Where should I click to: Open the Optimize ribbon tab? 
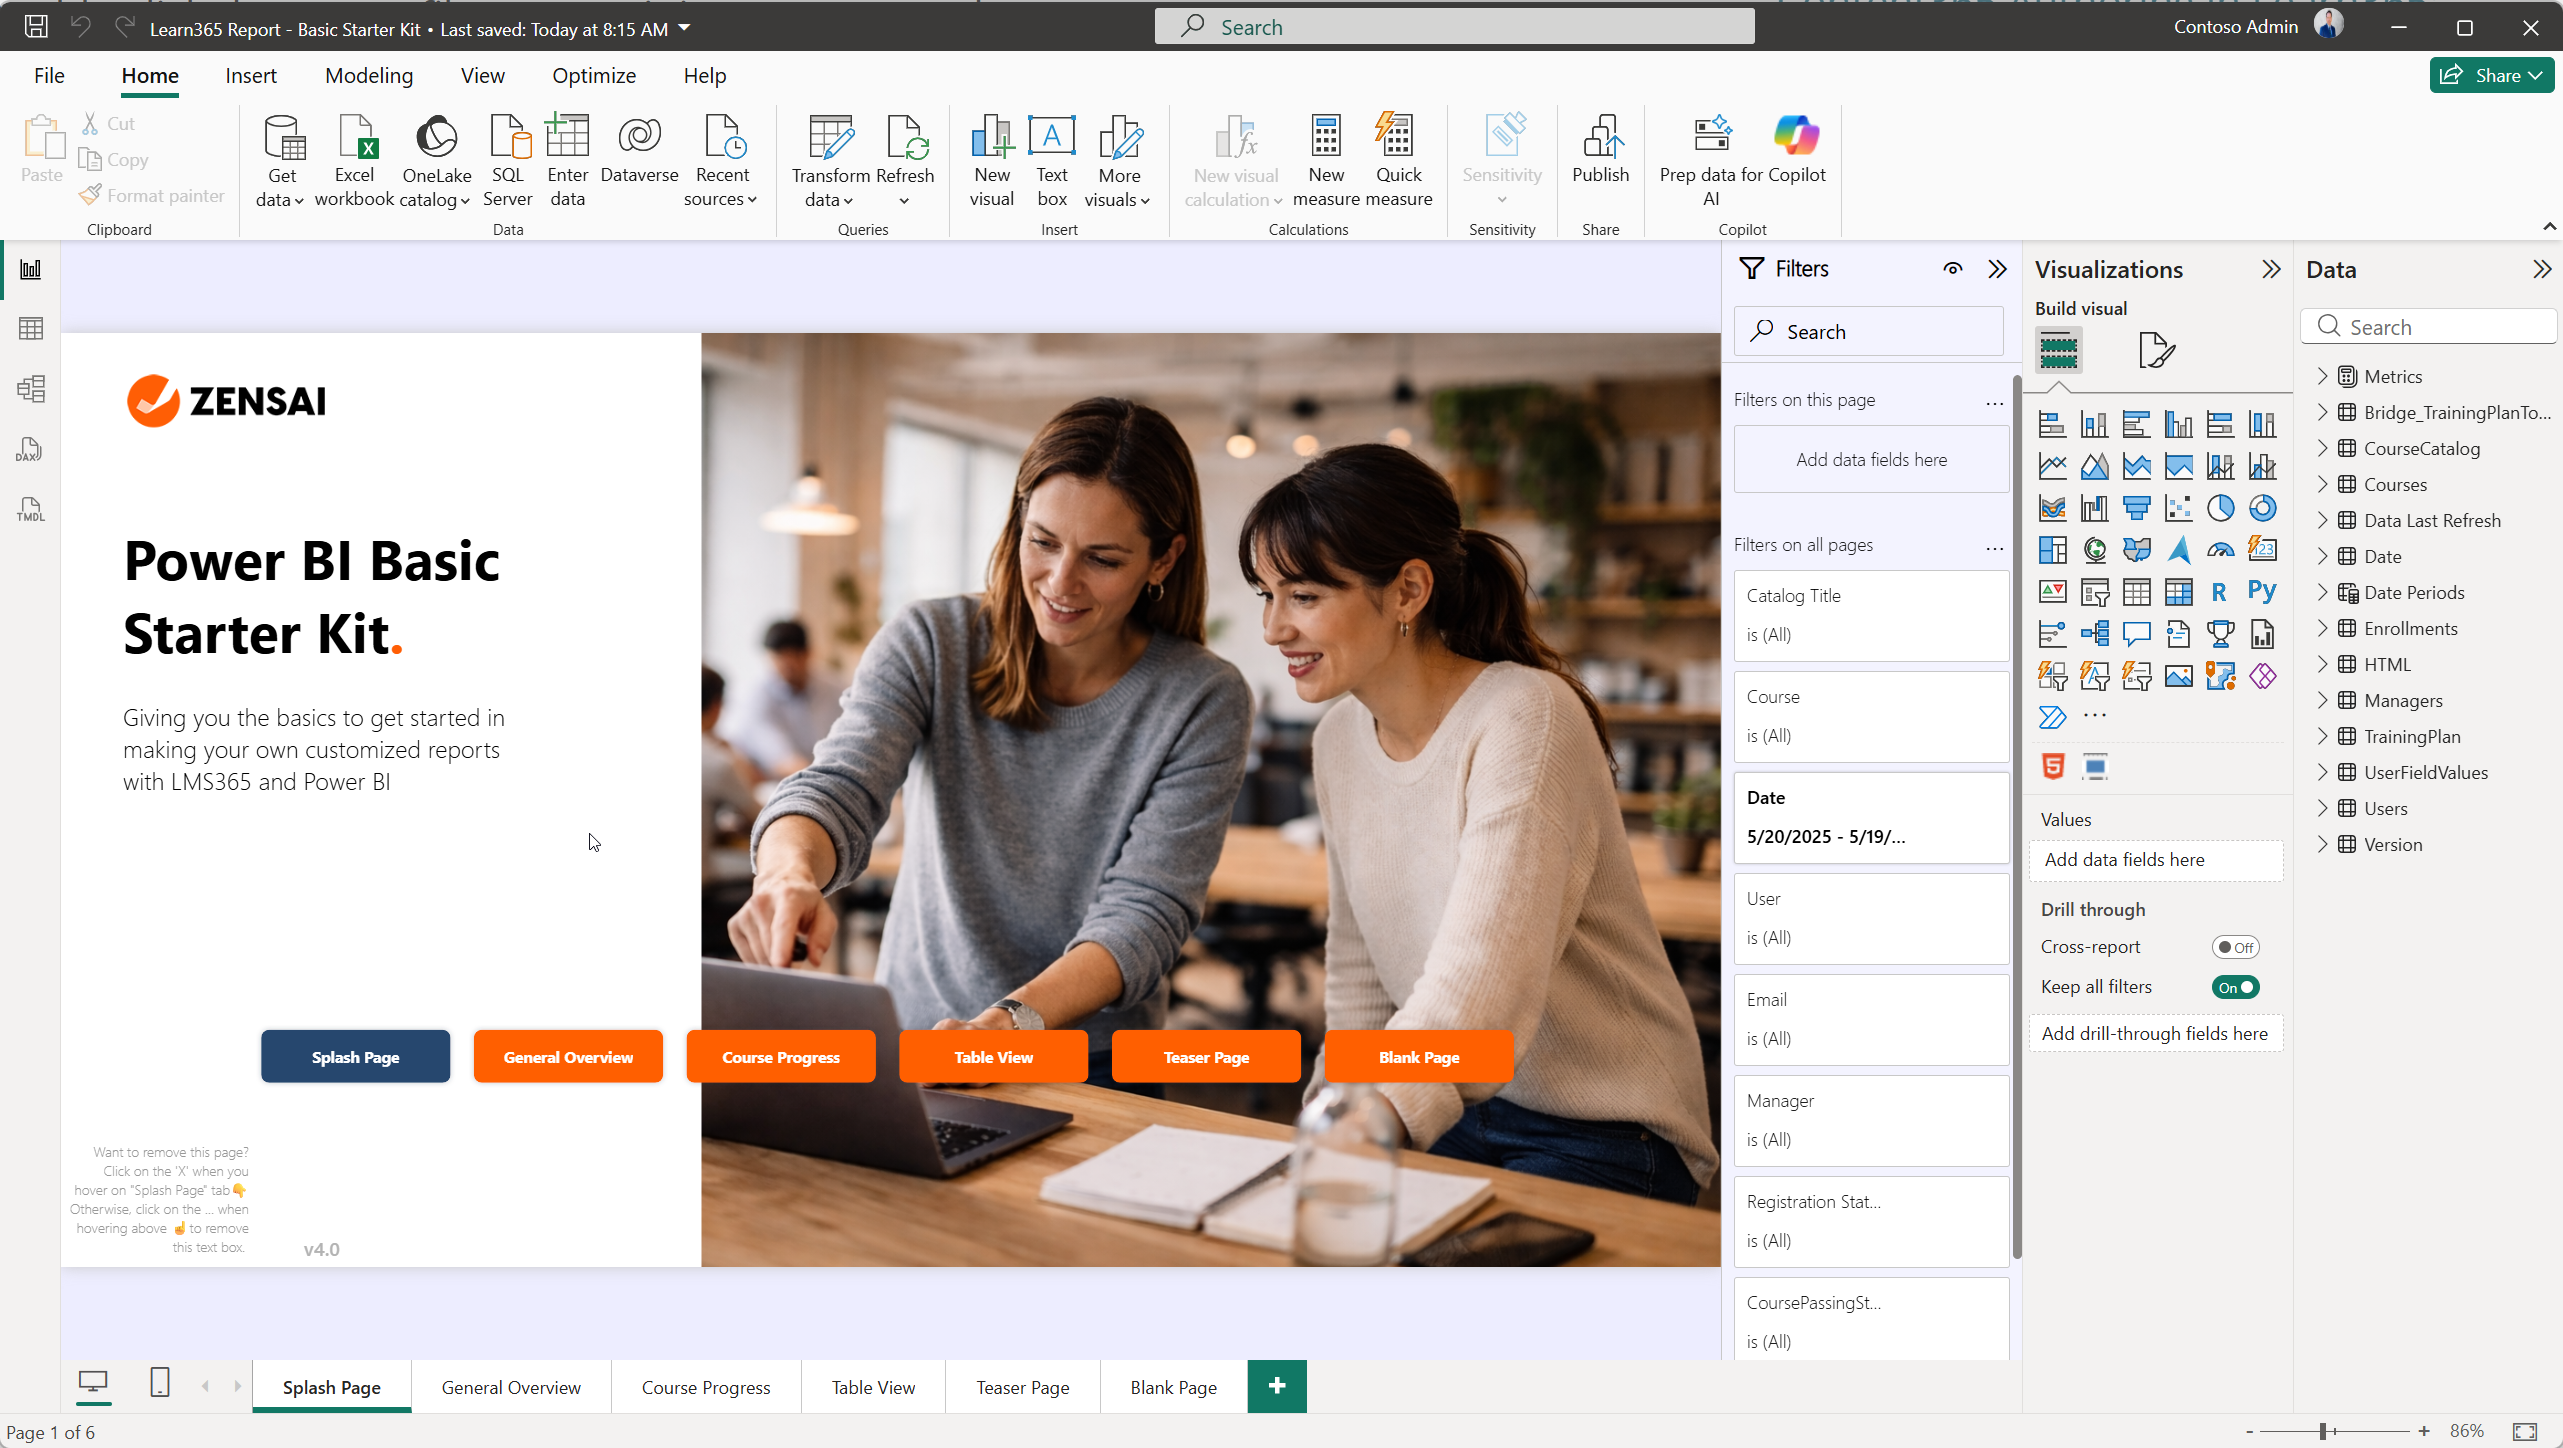click(594, 75)
